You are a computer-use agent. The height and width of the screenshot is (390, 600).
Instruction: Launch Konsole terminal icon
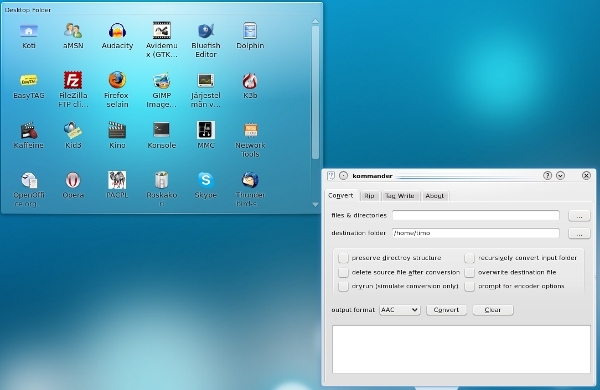coord(161,130)
